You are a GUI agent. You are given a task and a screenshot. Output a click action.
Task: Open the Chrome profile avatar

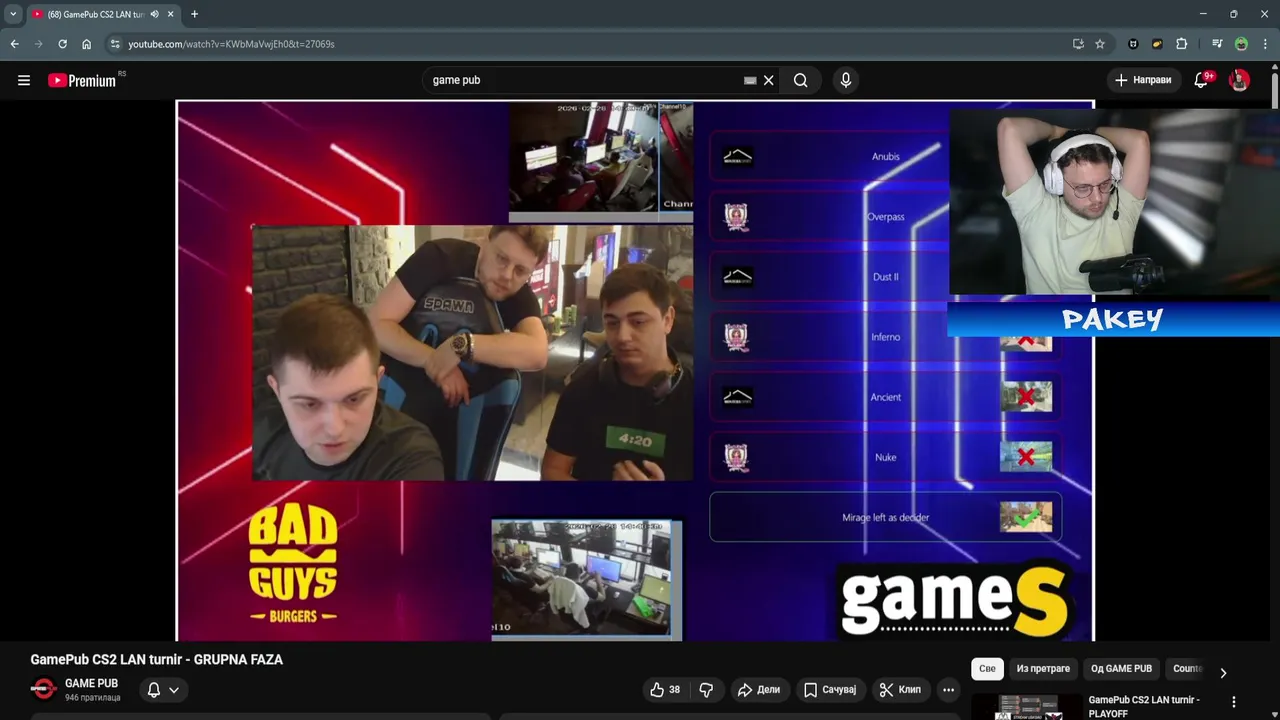(1241, 44)
